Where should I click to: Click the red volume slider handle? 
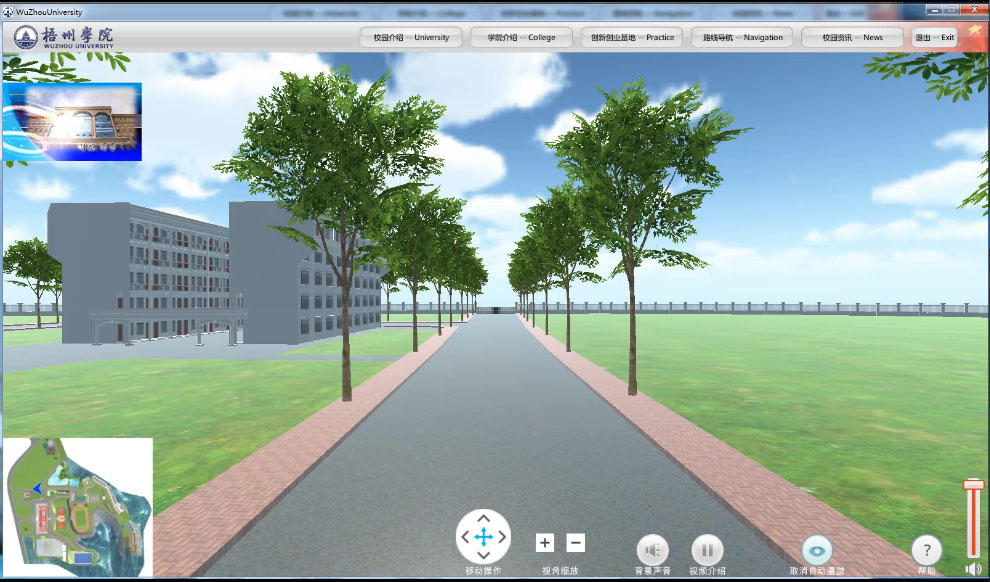[x=973, y=485]
